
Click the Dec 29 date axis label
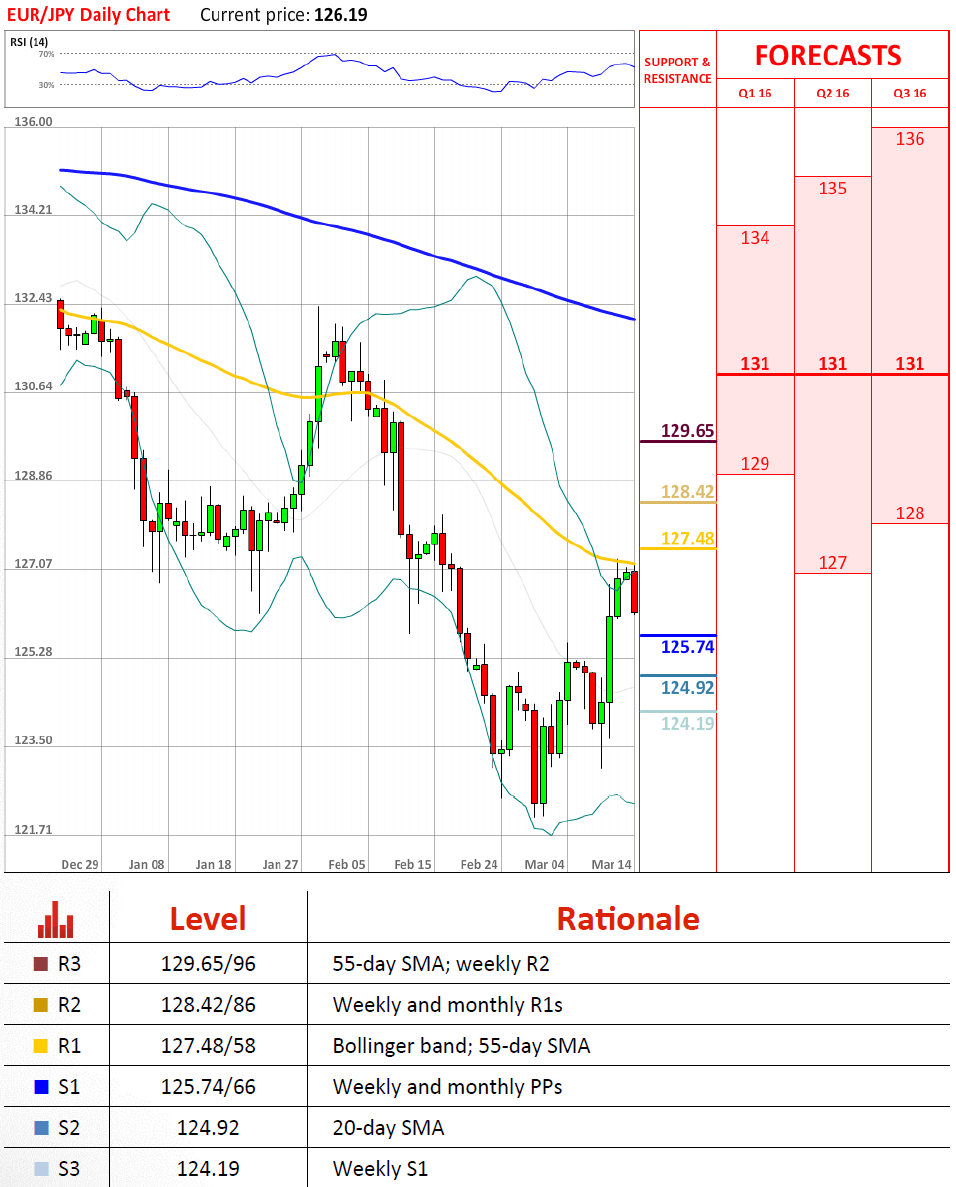(79, 865)
